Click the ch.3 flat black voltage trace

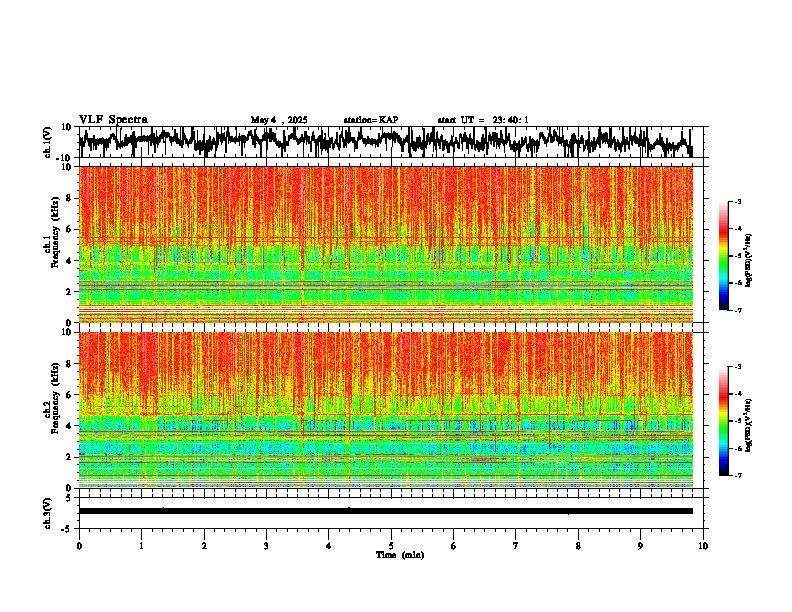pos(385,511)
